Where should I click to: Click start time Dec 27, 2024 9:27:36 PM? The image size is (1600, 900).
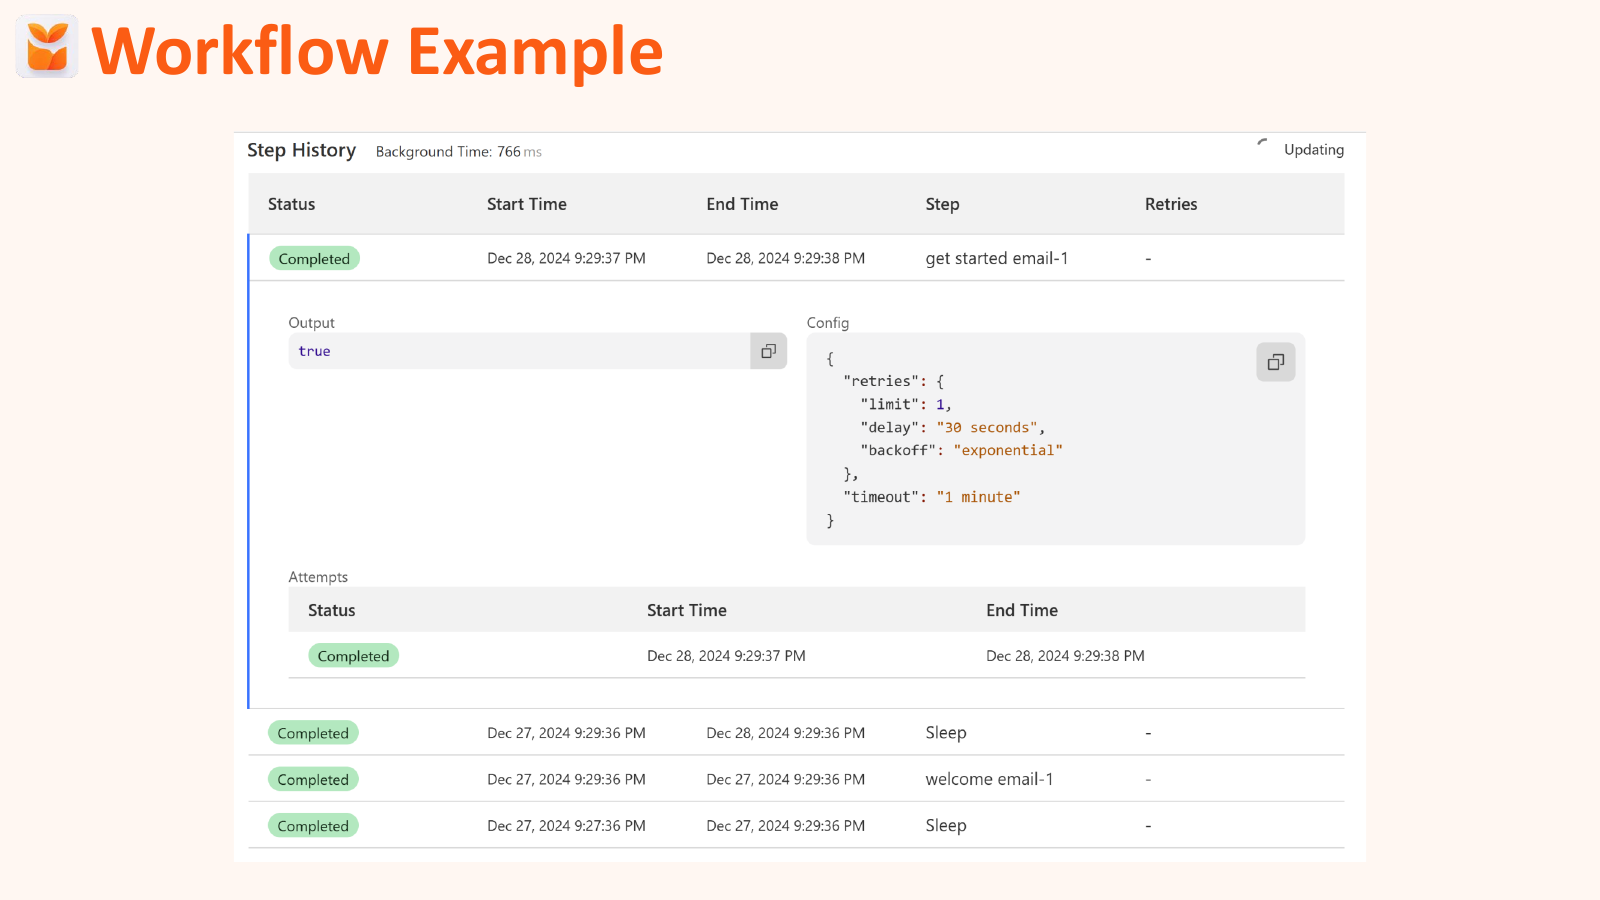point(566,826)
